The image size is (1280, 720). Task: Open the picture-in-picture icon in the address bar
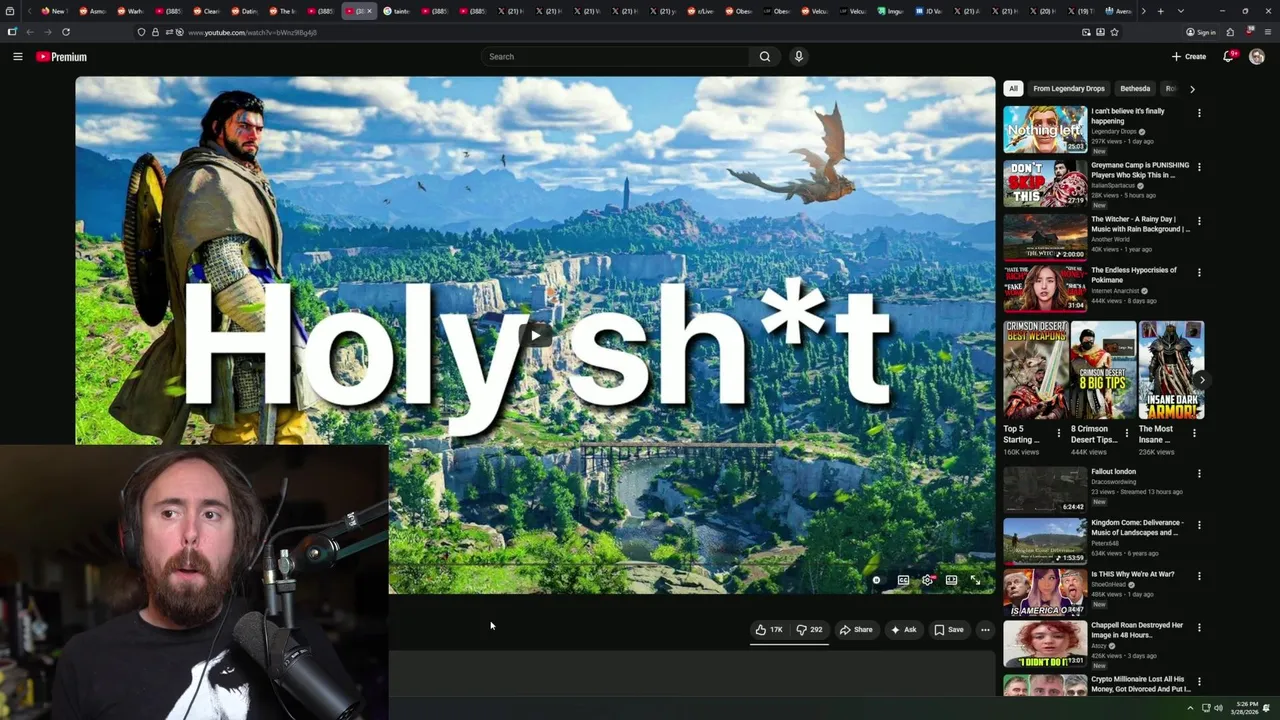1086,32
